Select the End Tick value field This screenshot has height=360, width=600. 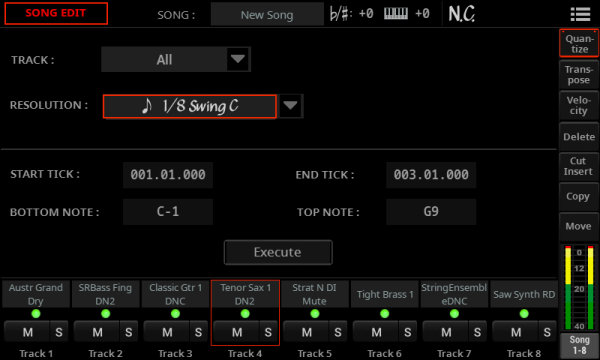click(431, 175)
